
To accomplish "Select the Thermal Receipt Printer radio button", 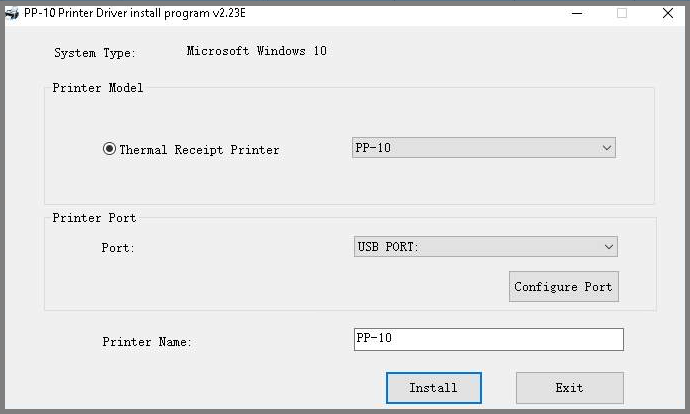I will [x=109, y=149].
